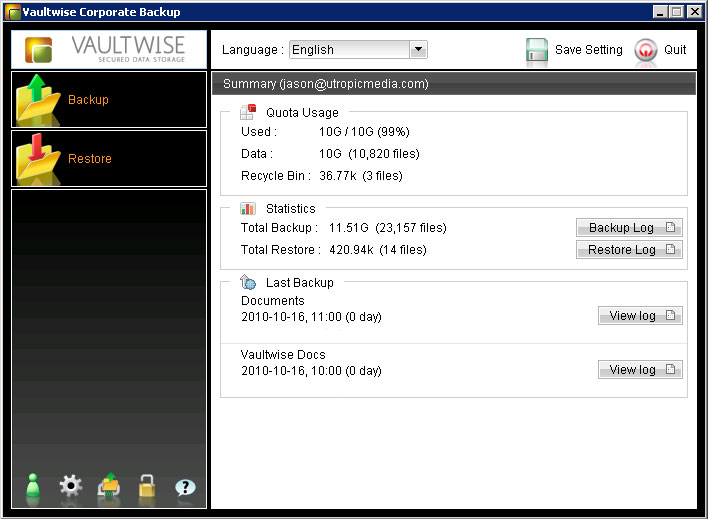The width and height of the screenshot is (708, 519).
Task: Expand the Language dropdown arrow
Action: coord(418,49)
